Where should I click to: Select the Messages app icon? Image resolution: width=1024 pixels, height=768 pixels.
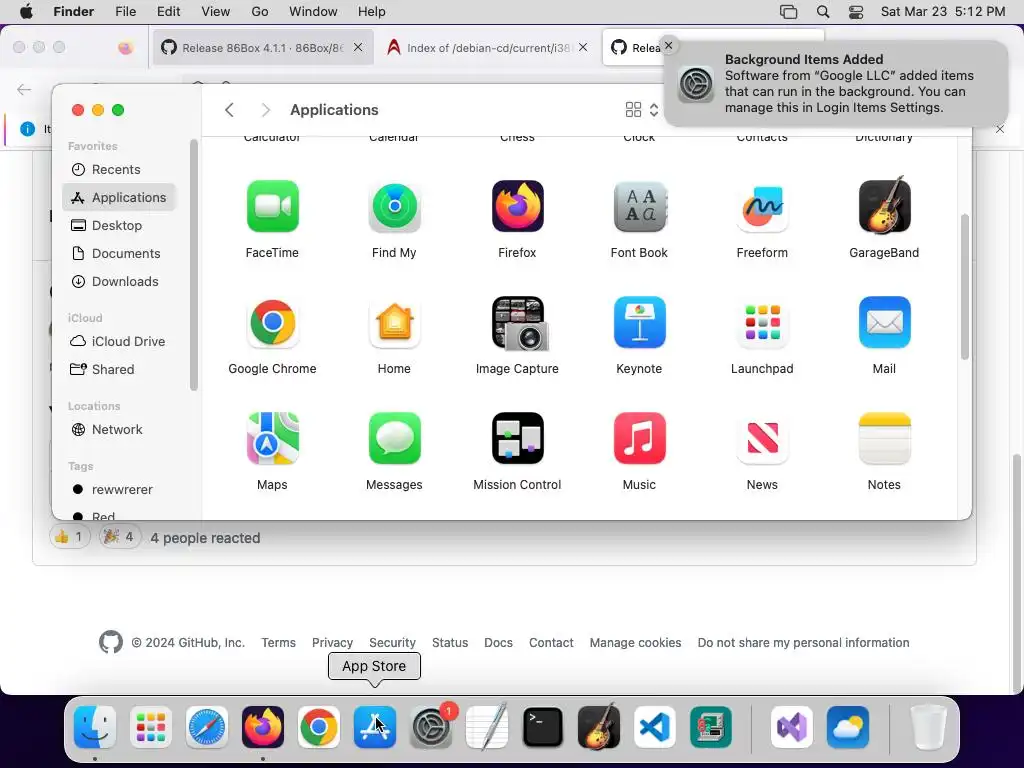pyautogui.click(x=394, y=438)
